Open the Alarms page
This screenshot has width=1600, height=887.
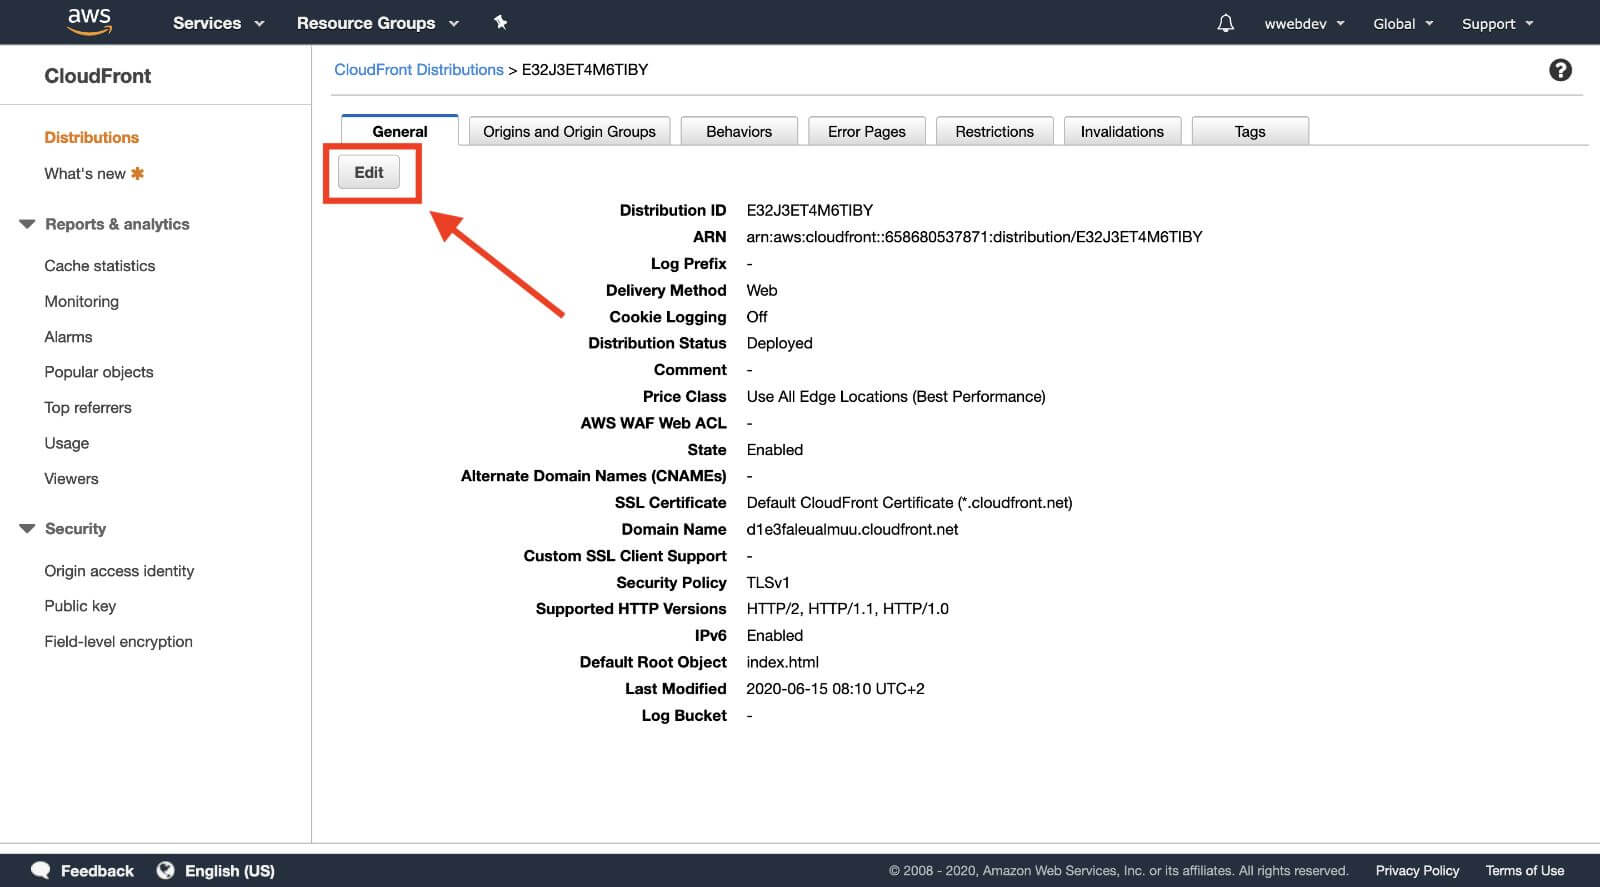[x=68, y=337]
